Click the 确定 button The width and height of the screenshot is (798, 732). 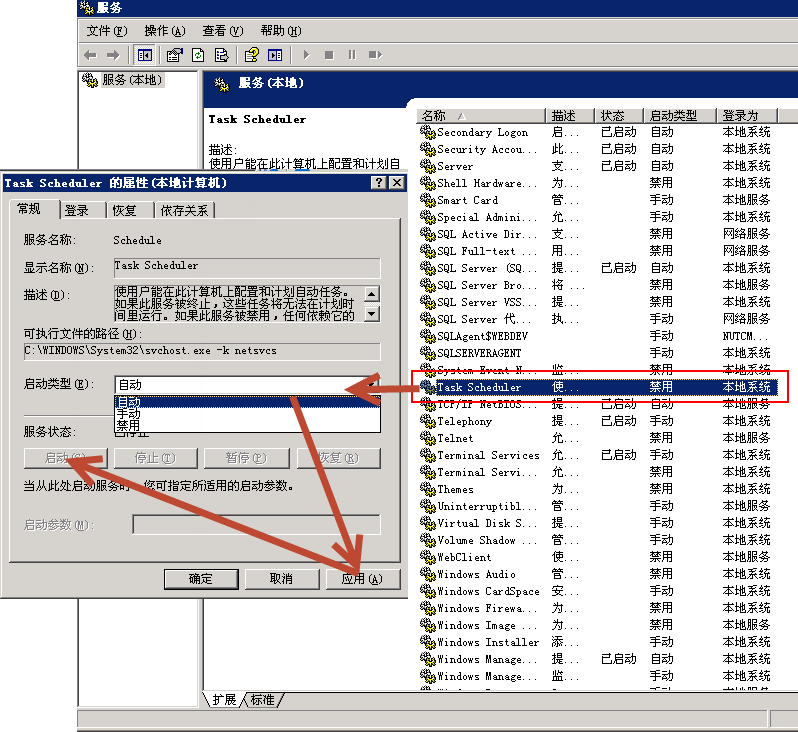(201, 579)
